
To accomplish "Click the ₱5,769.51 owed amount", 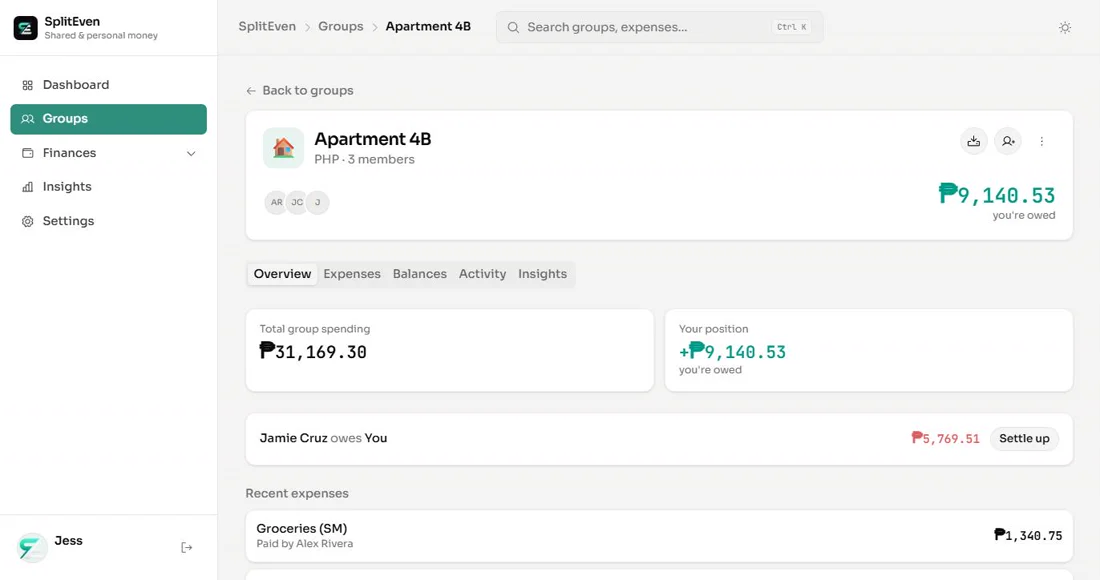I will [945, 439].
